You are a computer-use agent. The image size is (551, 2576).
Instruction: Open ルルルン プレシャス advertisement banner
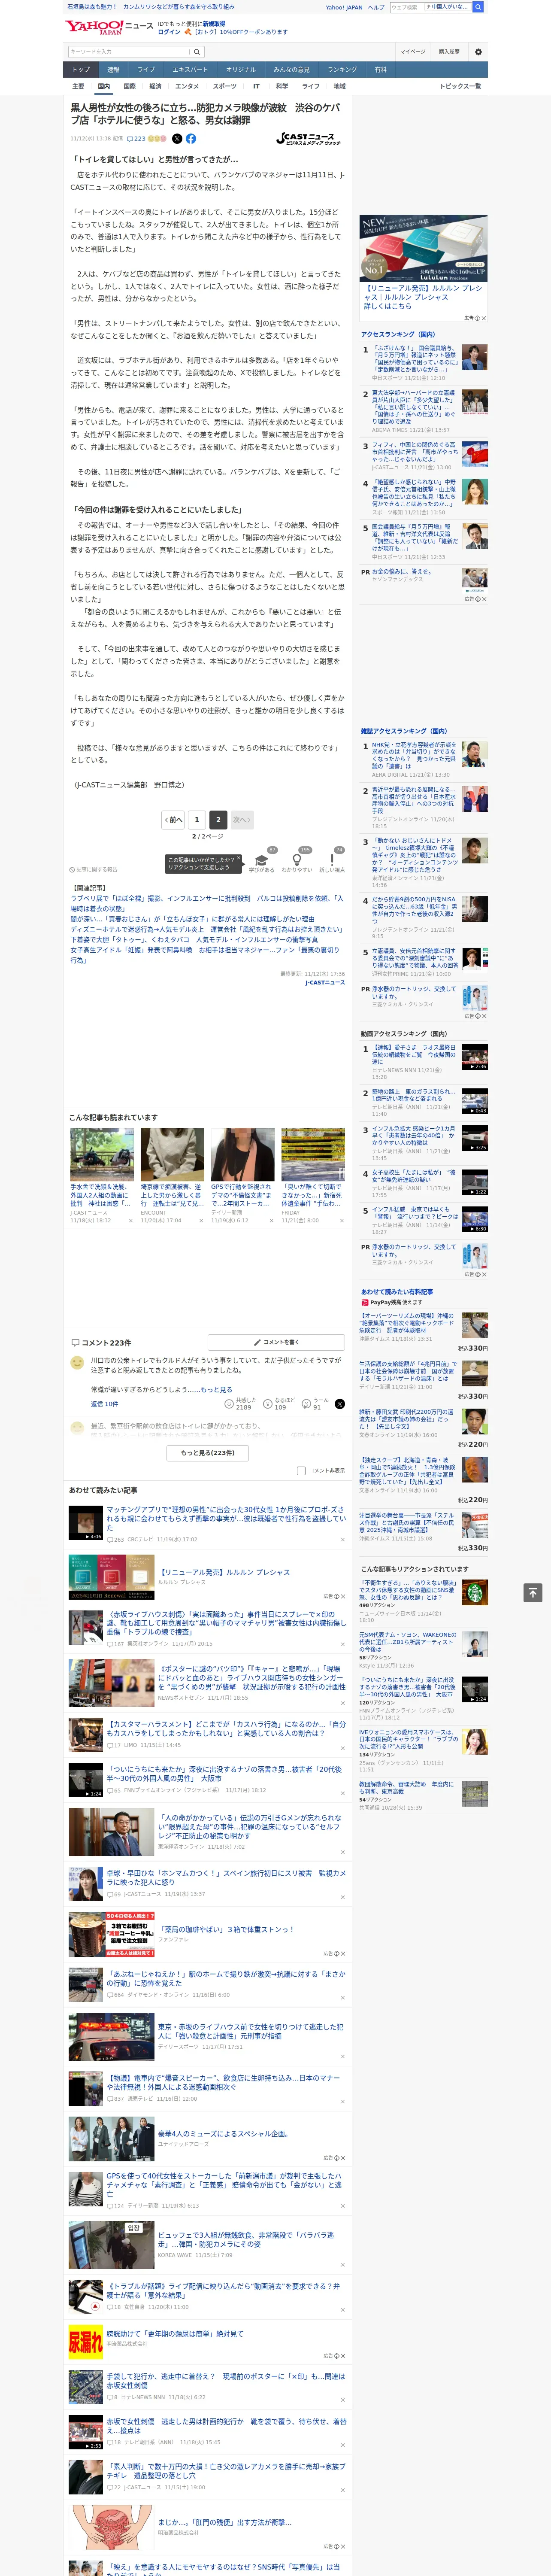[x=424, y=248]
